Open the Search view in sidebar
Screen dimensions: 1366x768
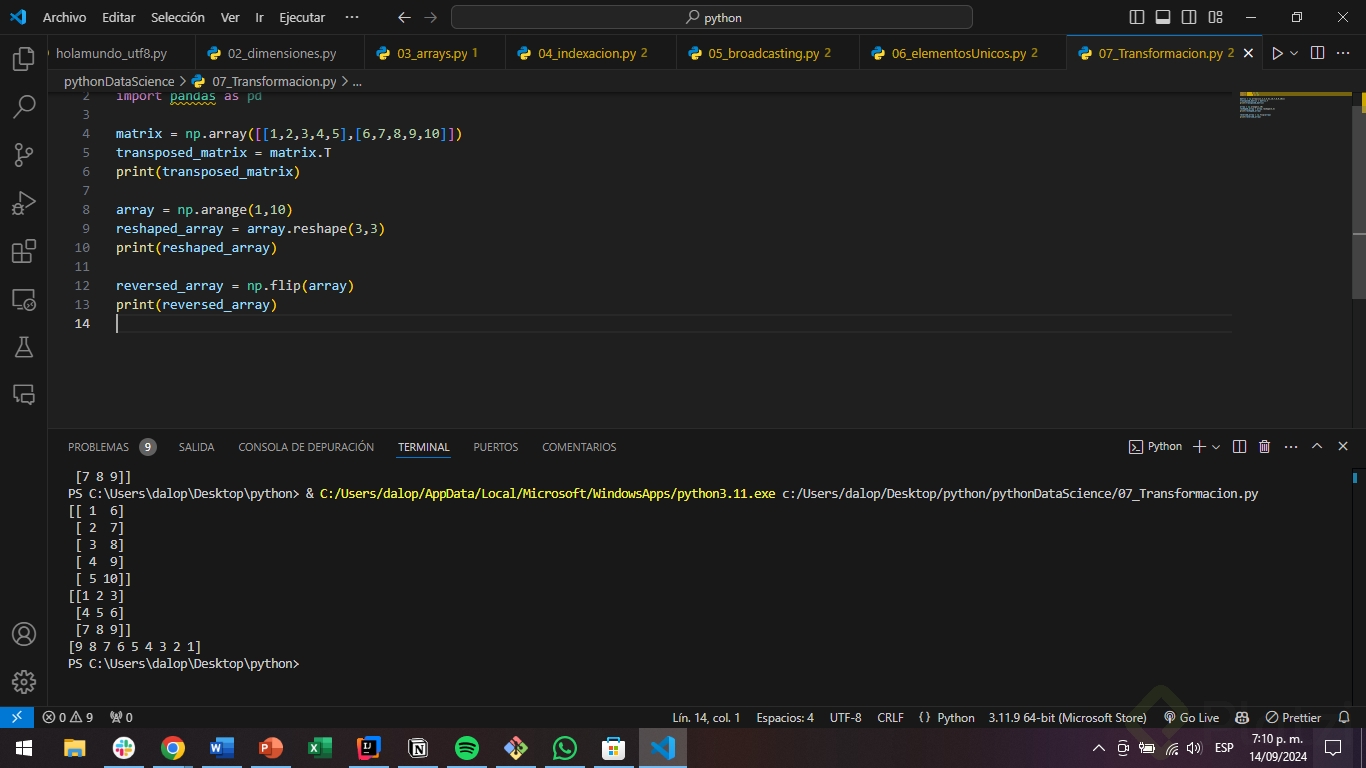tap(24, 107)
